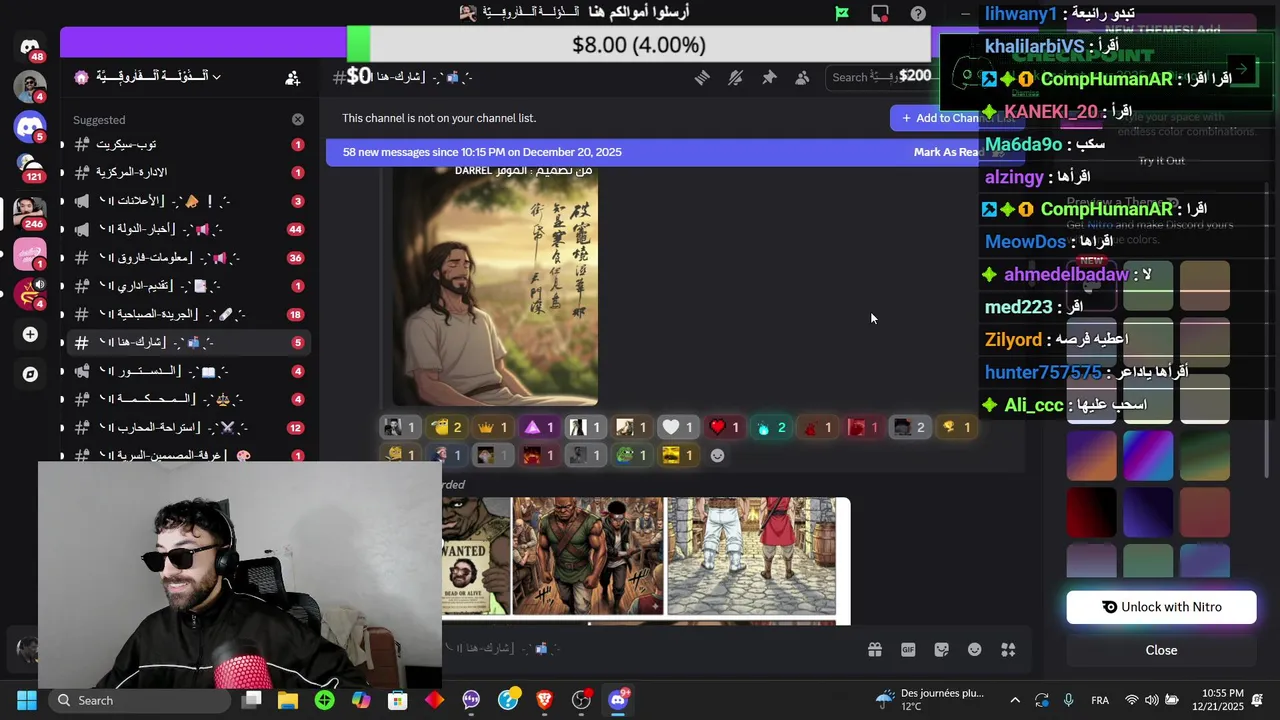Select the dark red theme swatch

tap(1091, 512)
